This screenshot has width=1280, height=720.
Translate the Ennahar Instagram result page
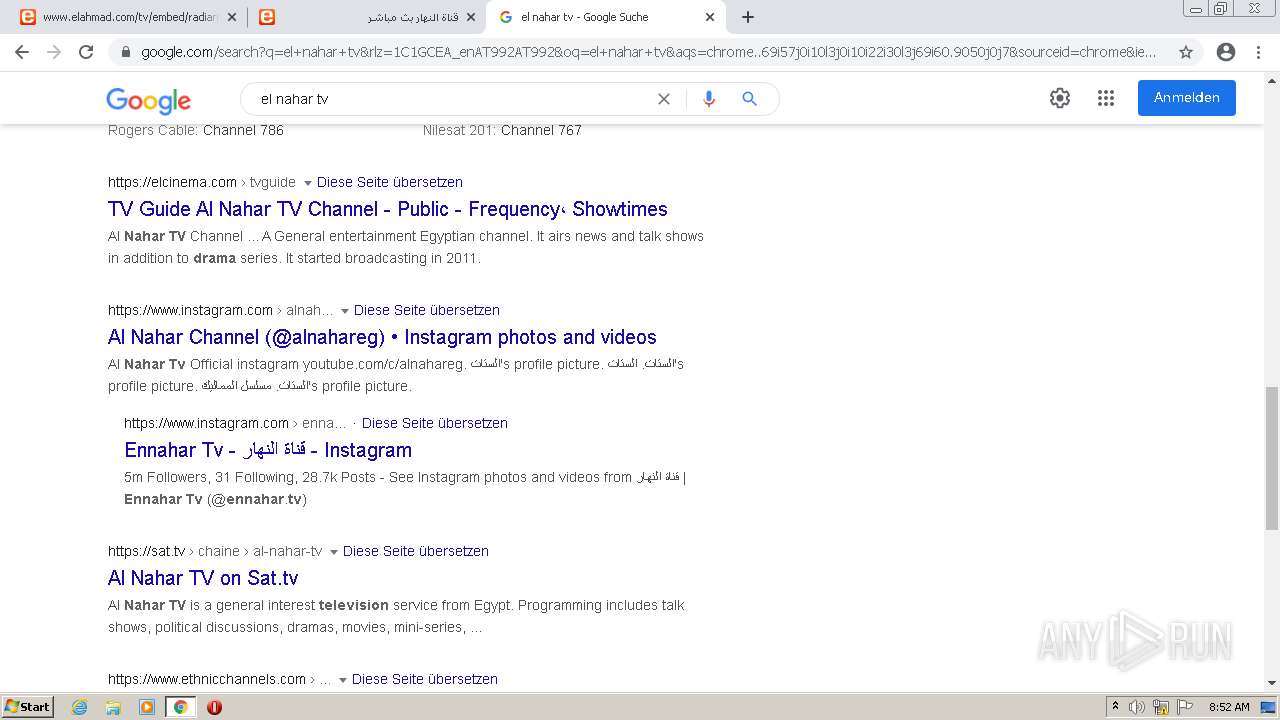(x=435, y=423)
